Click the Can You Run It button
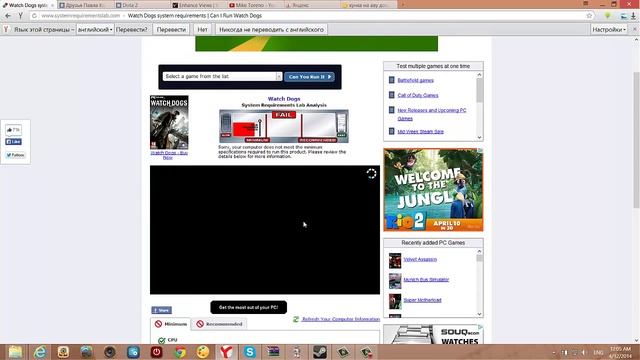640x360 pixels. click(x=309, y=77)
